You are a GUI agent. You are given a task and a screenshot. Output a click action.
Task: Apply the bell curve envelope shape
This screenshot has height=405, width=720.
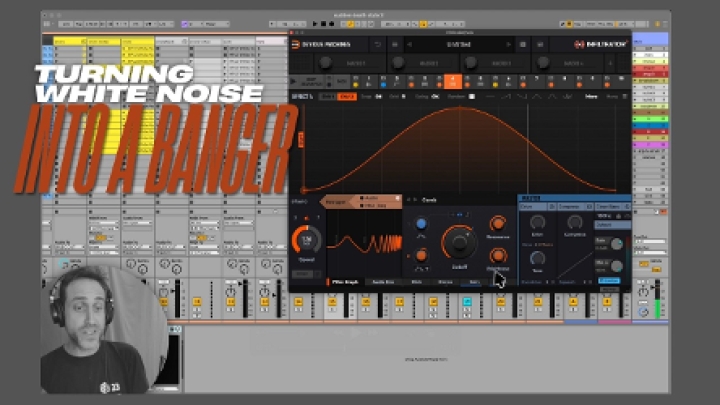(x=552, y=96)
